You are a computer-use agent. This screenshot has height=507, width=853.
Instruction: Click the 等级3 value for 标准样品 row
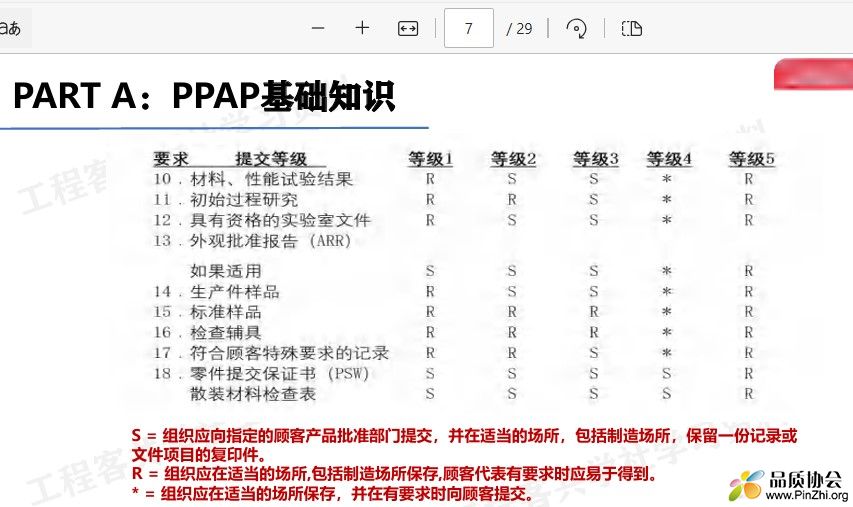pyautogui.click(x=594, y=312)
